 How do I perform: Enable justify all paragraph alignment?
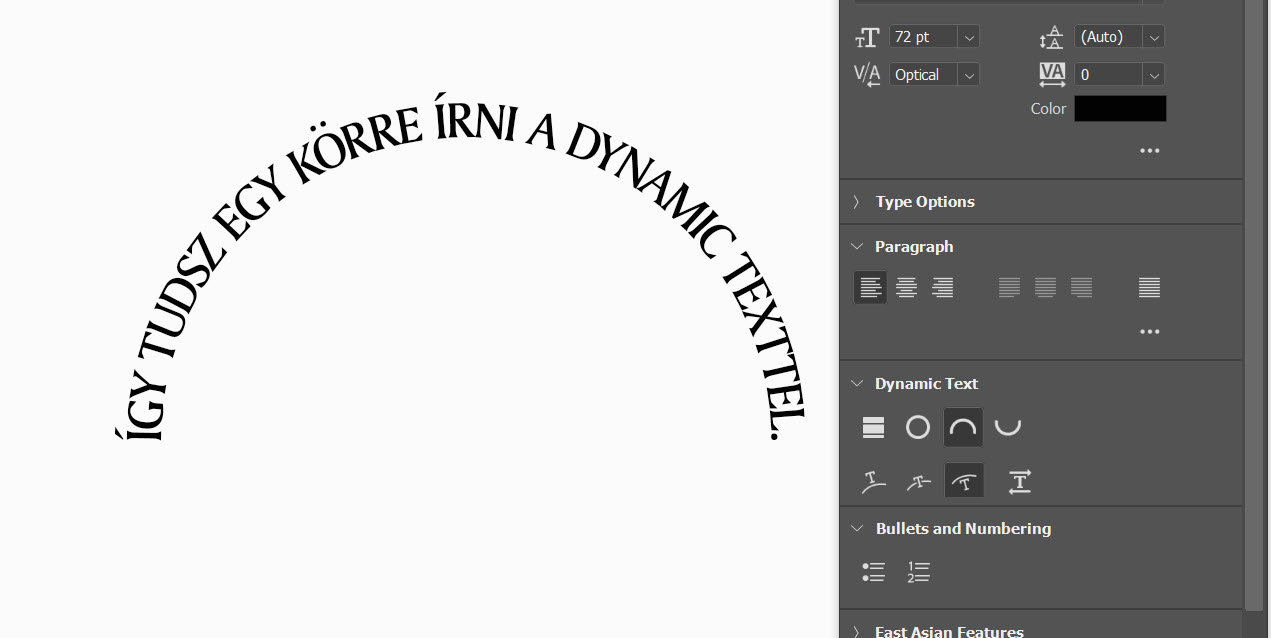[x=1149, y=288]
